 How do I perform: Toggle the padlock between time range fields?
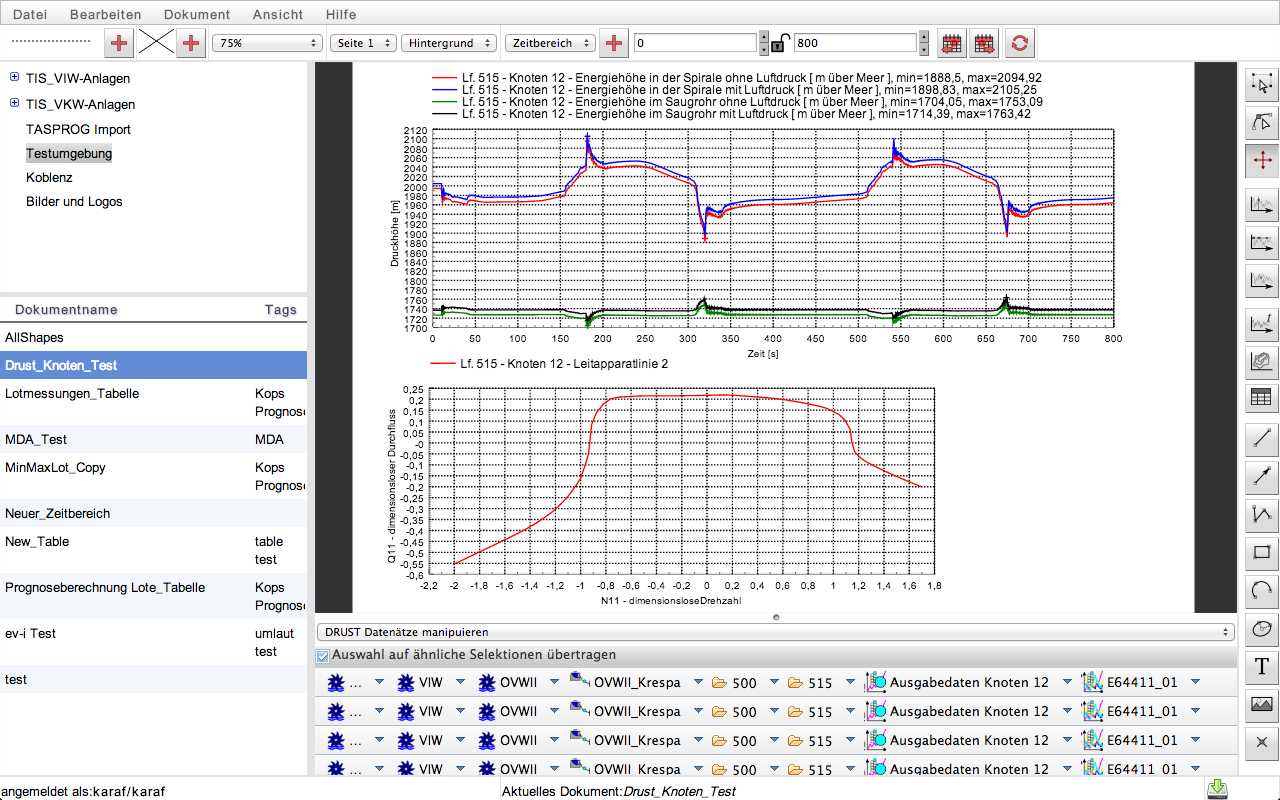click(778, 43)
